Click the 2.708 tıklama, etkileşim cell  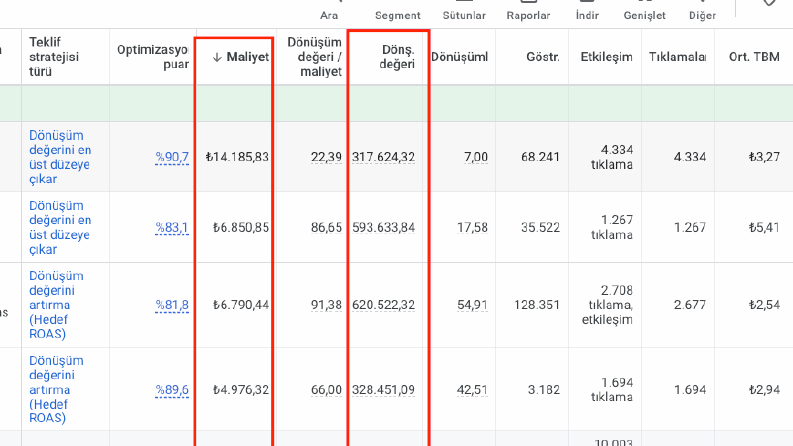pos(607,305)
